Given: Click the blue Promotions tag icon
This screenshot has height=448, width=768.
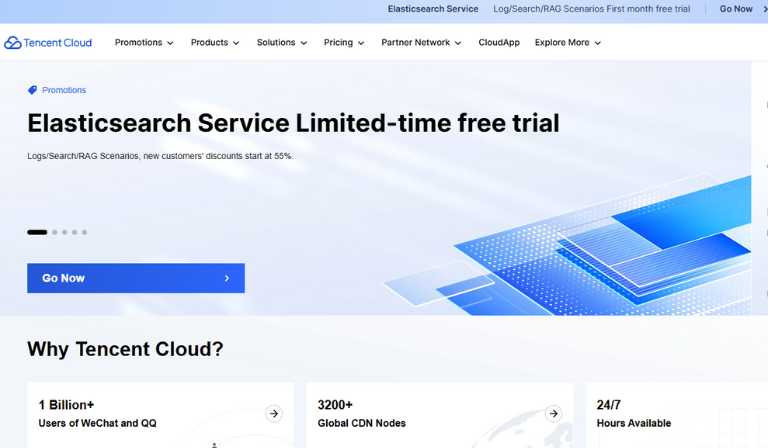Looking at the screenshot, I should (32, 90).
